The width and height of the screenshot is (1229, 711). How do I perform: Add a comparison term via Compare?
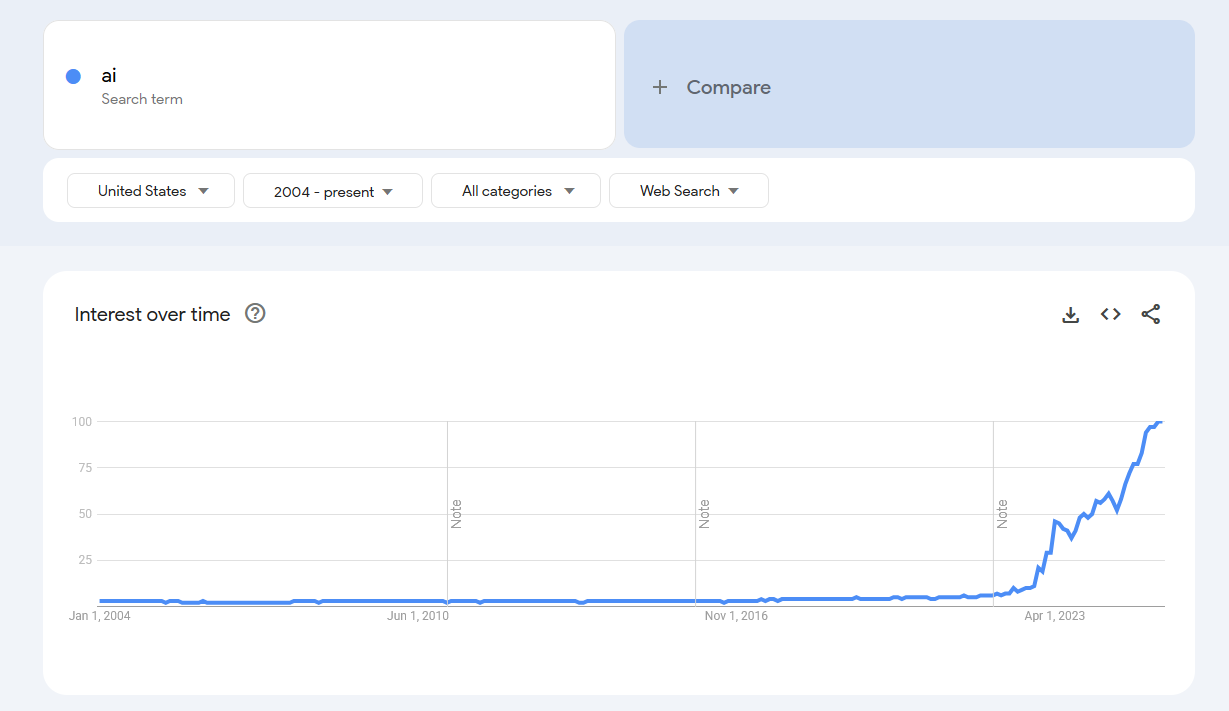(x=909, y=84)
